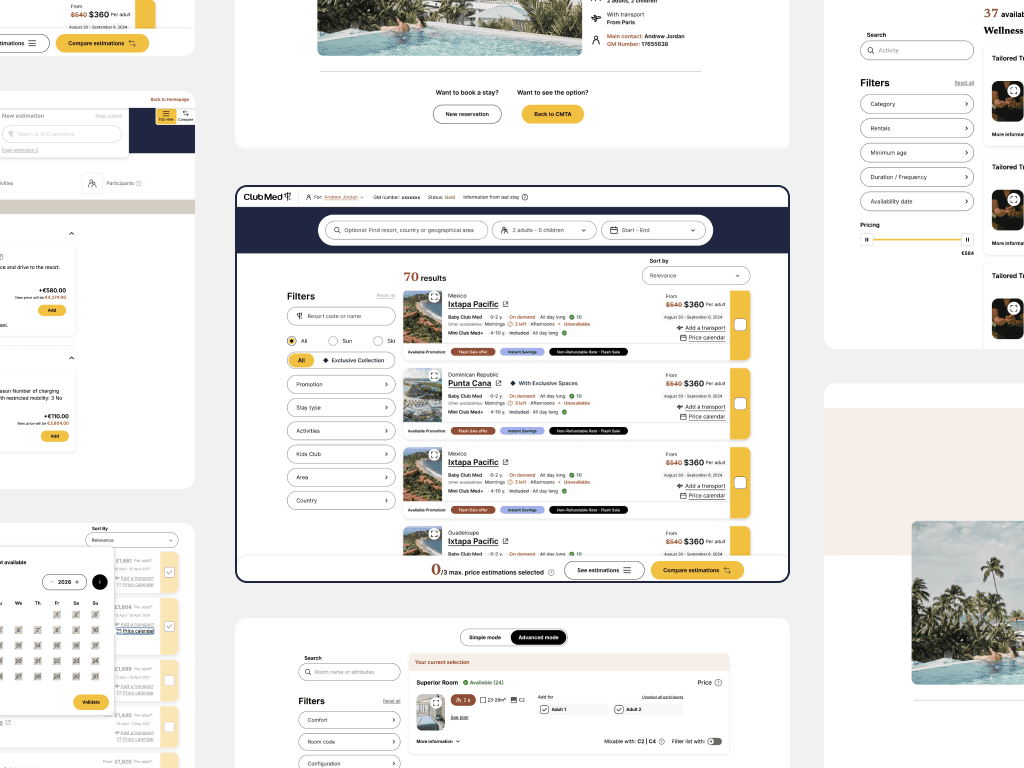1024x768 pixels.
Task: Click the next month arrow in calendar panel
Action: (99, 582)
